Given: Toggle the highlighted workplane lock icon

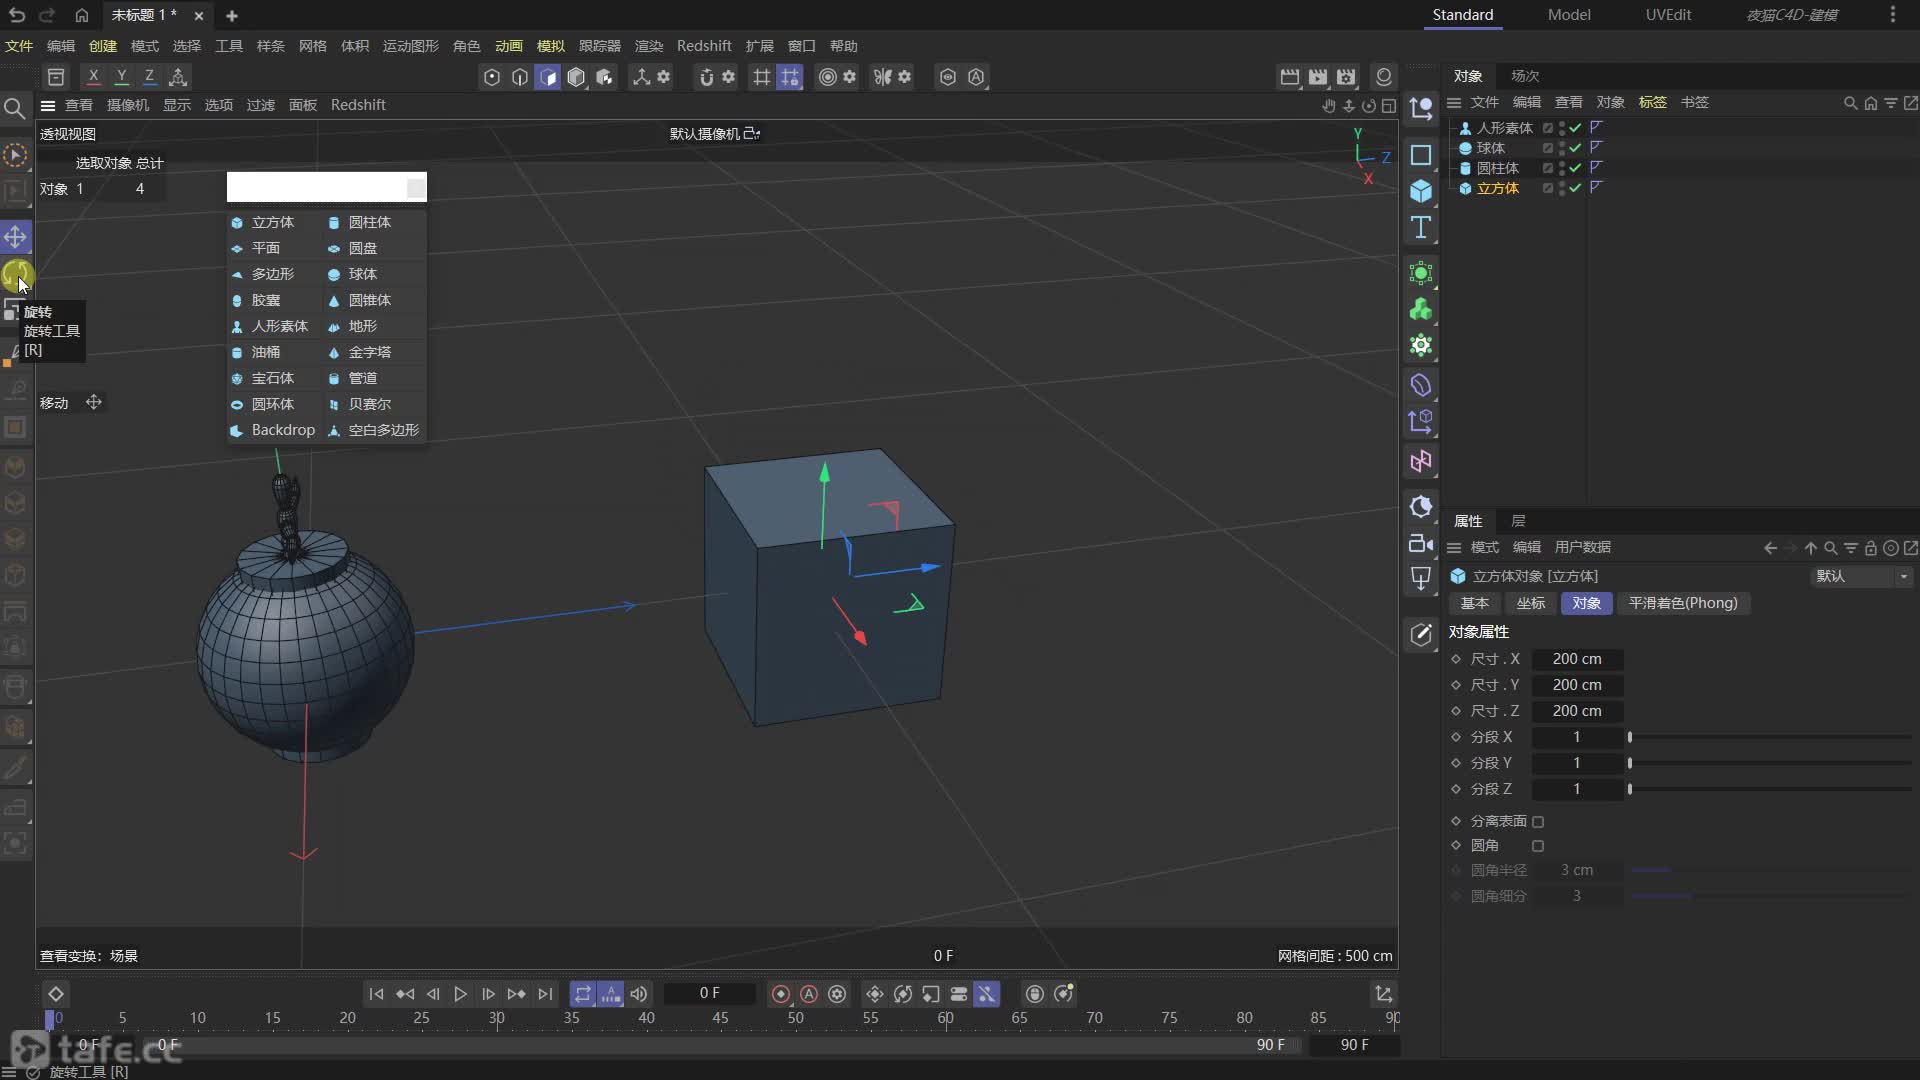Looking at the screenshot, I should (x=790, y=77).
